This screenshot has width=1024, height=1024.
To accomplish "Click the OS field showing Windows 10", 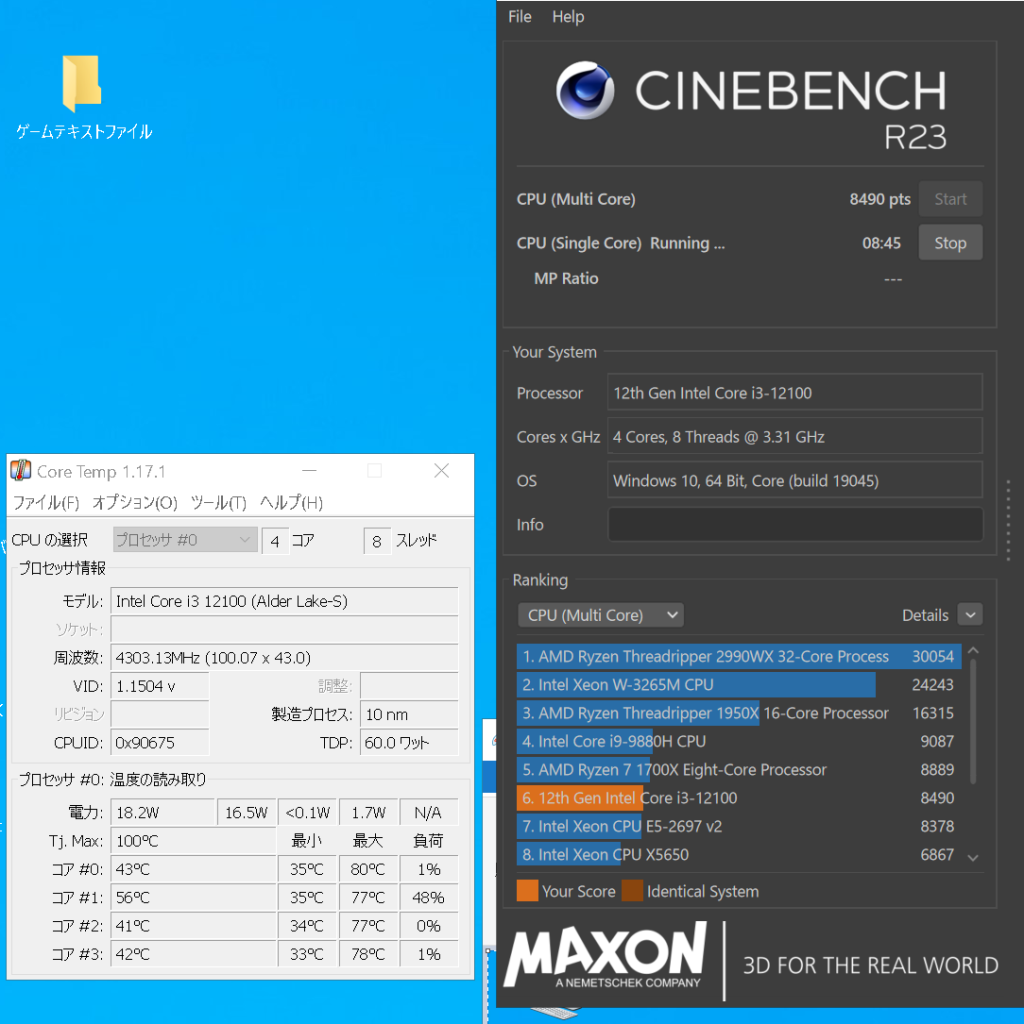I will click(795, 481).
